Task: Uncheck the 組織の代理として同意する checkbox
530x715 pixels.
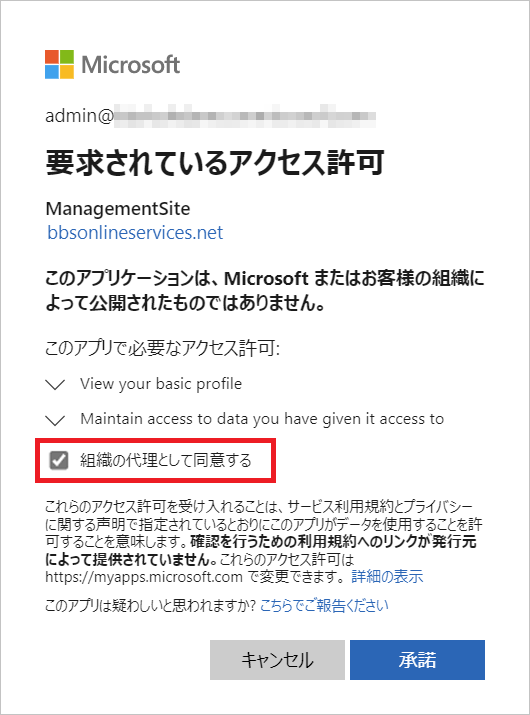Action: click(59, 460)
